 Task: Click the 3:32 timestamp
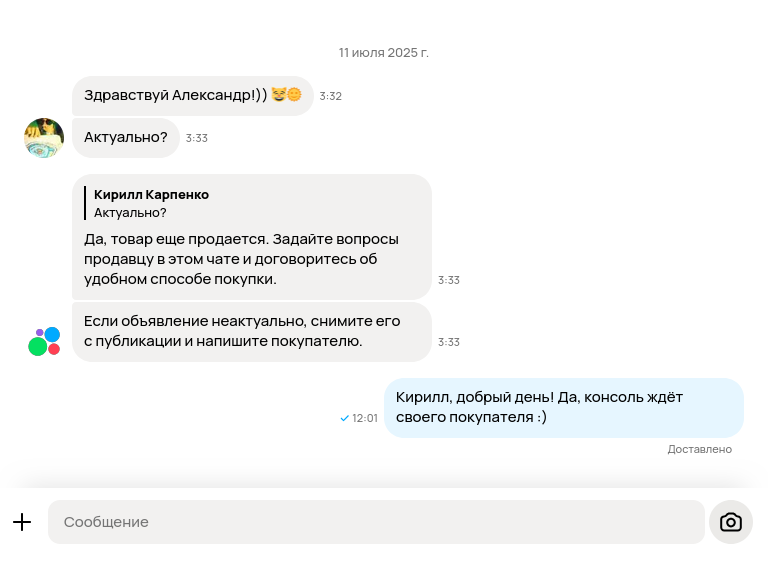331,96
